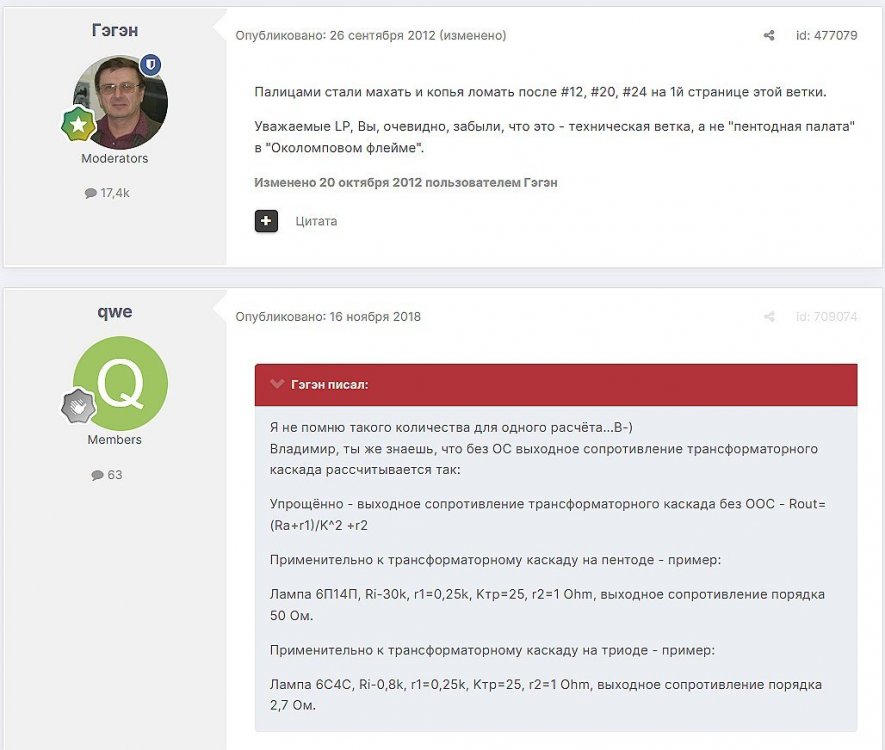Click Гэгэн's profile photo avatar
Screen dimensions: 885x750
point(120,102)
